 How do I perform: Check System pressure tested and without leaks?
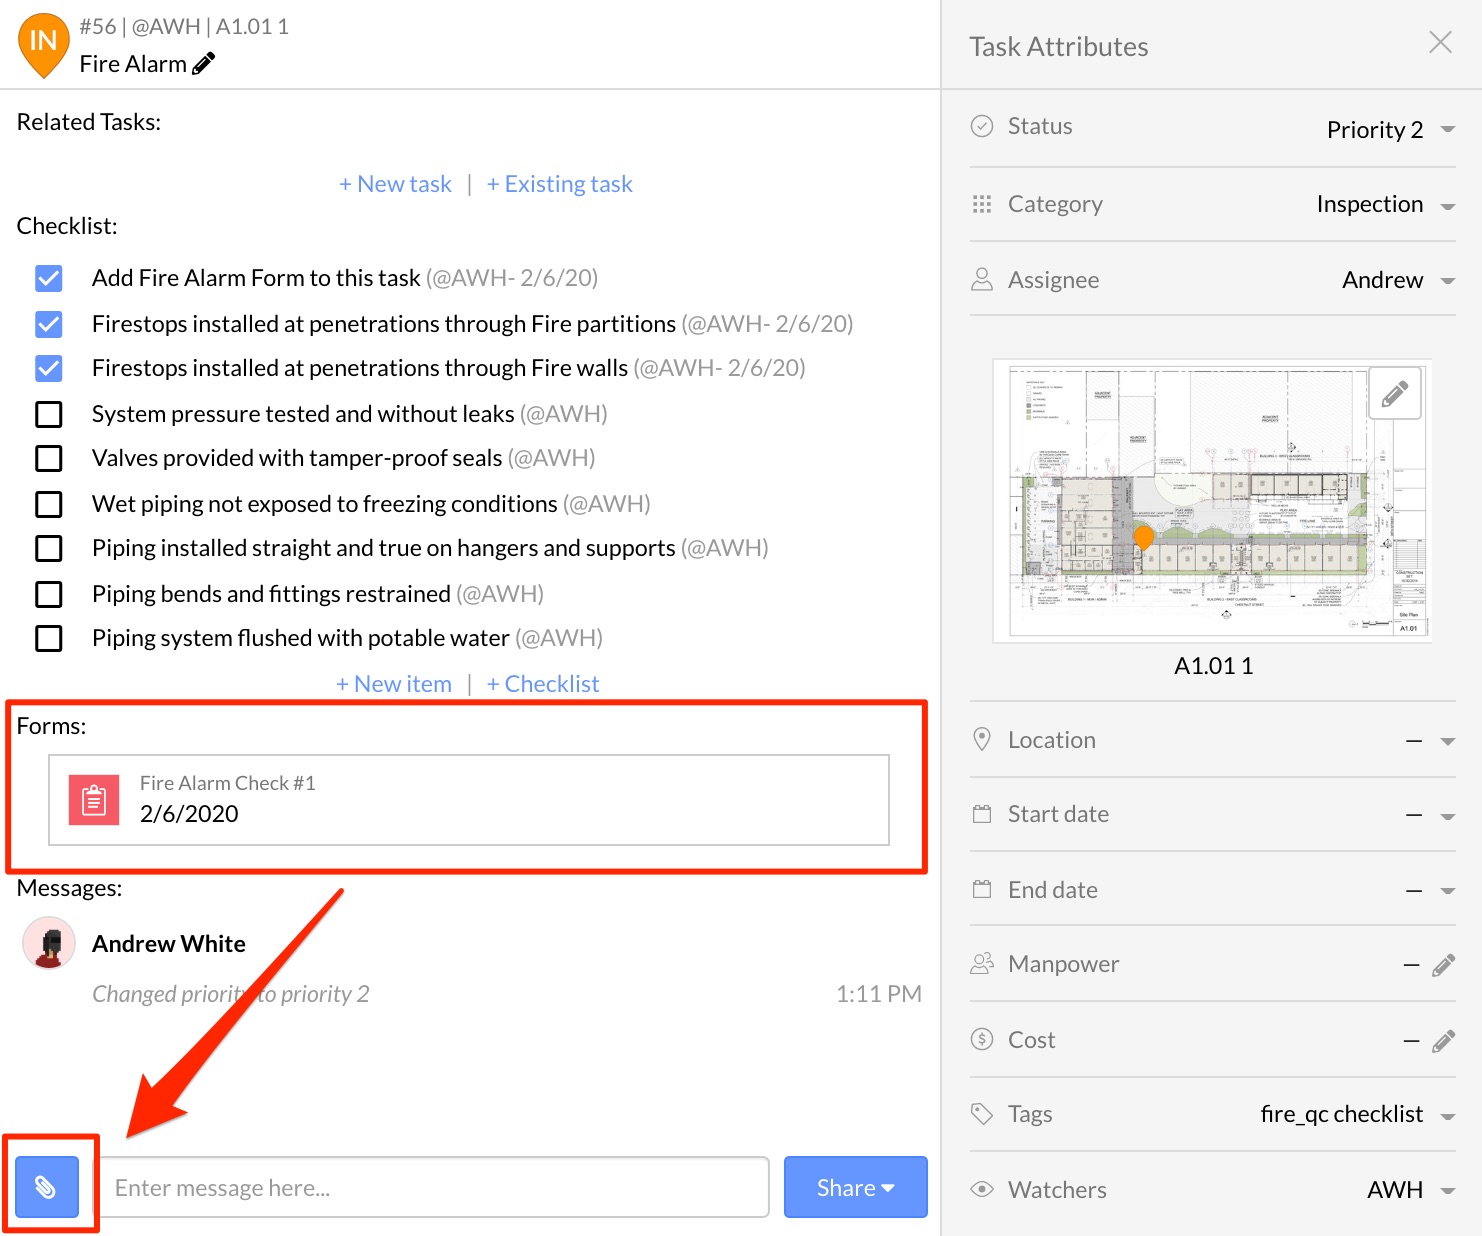49,414
